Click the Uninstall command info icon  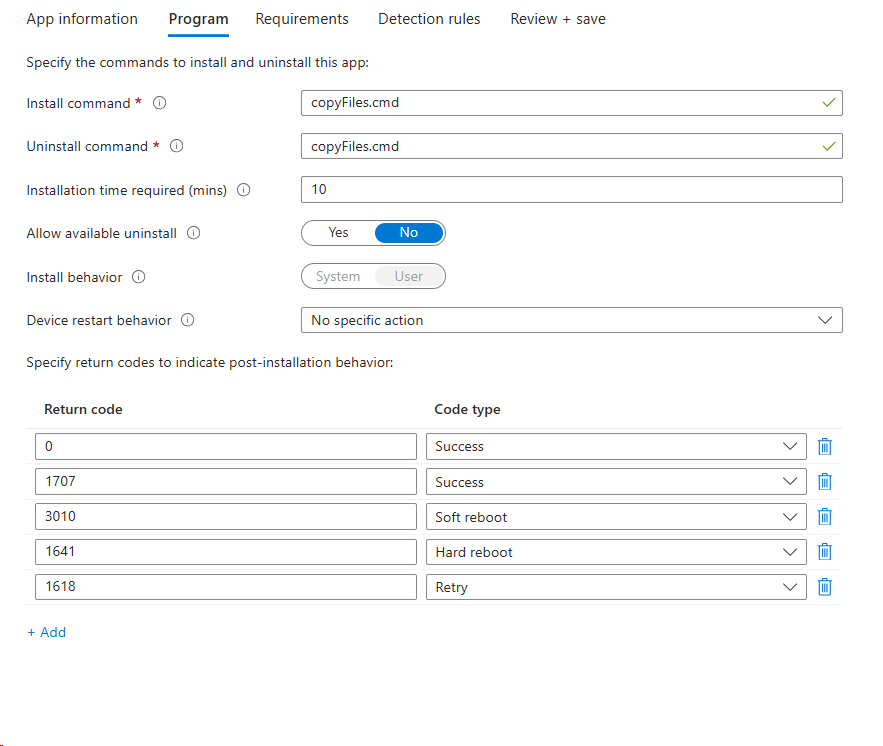pos(176,146)
